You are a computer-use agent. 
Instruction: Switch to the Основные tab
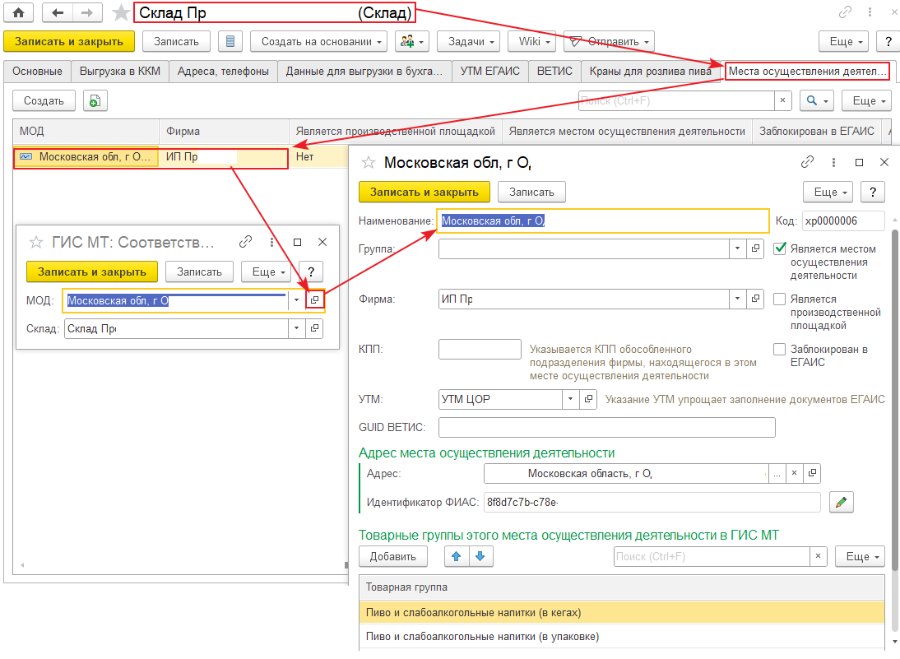(x=37, y=71)
